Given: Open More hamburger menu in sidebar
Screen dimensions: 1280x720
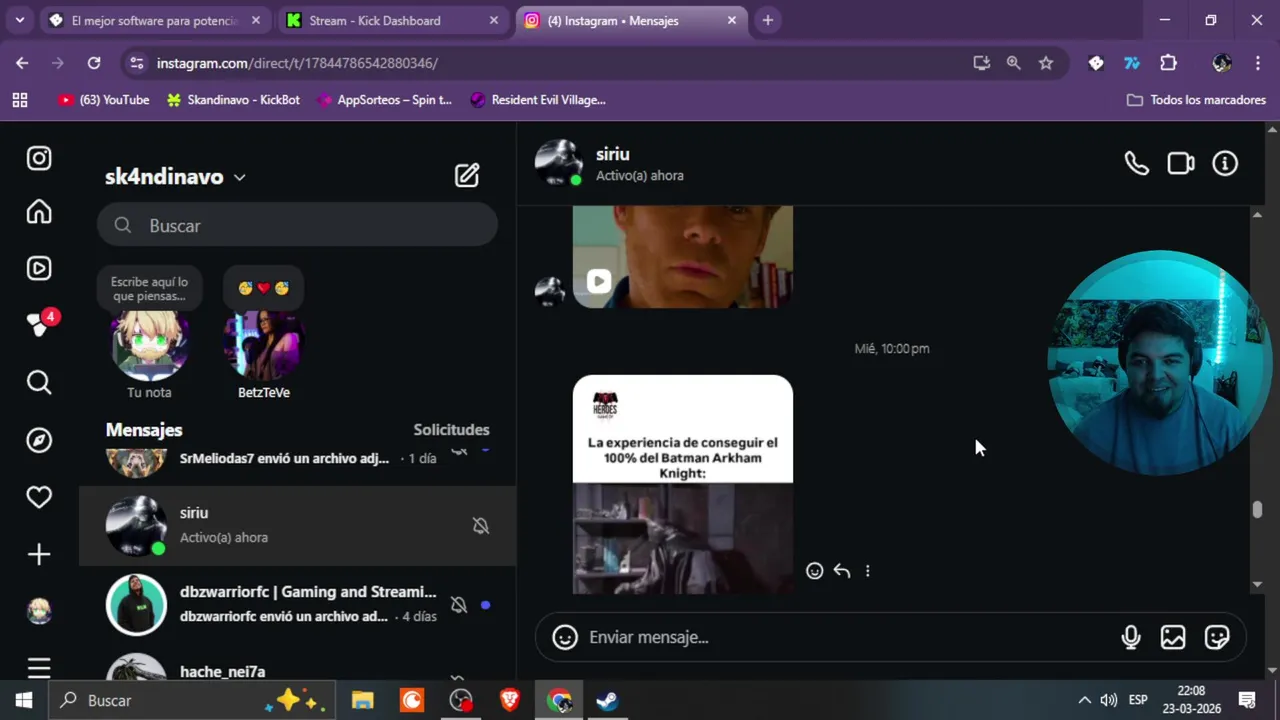Looking at the screenshot, I should point(39,667).
